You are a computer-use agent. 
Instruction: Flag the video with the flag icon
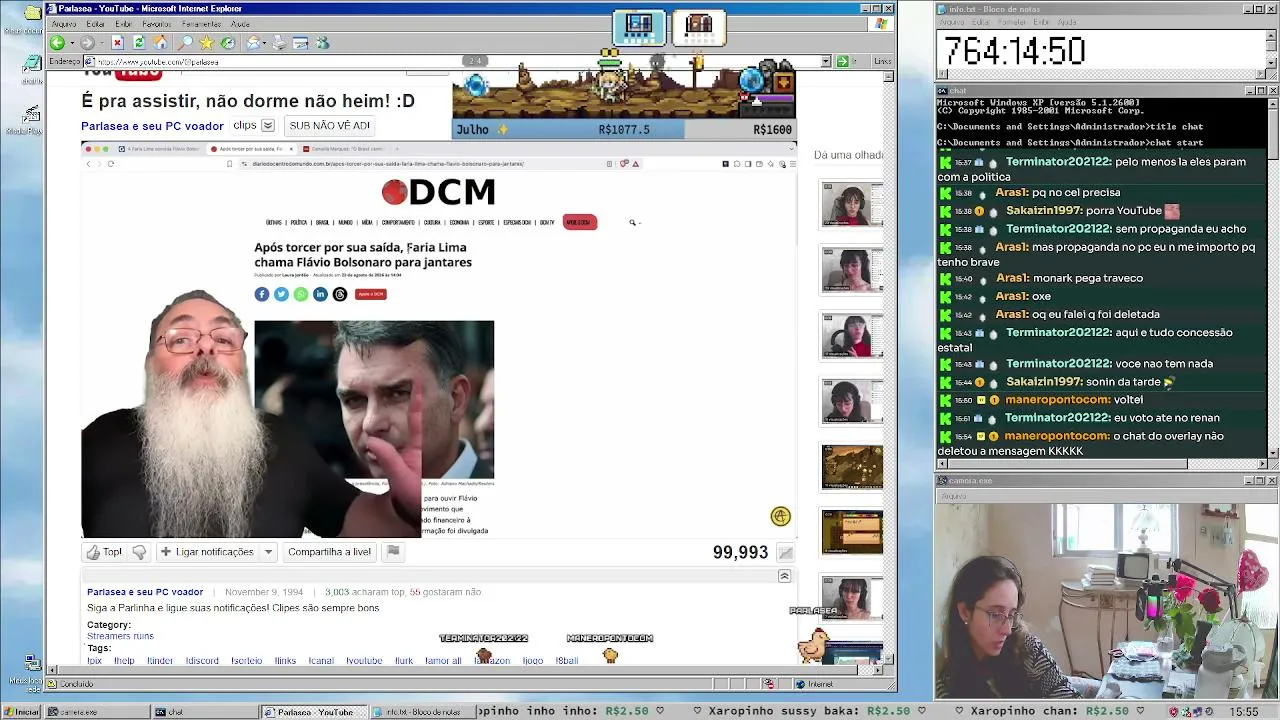click(x=393, y=552)
